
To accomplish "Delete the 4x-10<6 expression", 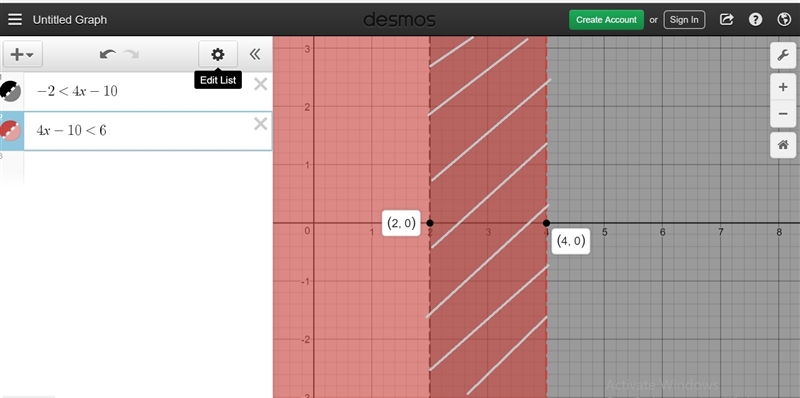I will click(x=261, y=124).
